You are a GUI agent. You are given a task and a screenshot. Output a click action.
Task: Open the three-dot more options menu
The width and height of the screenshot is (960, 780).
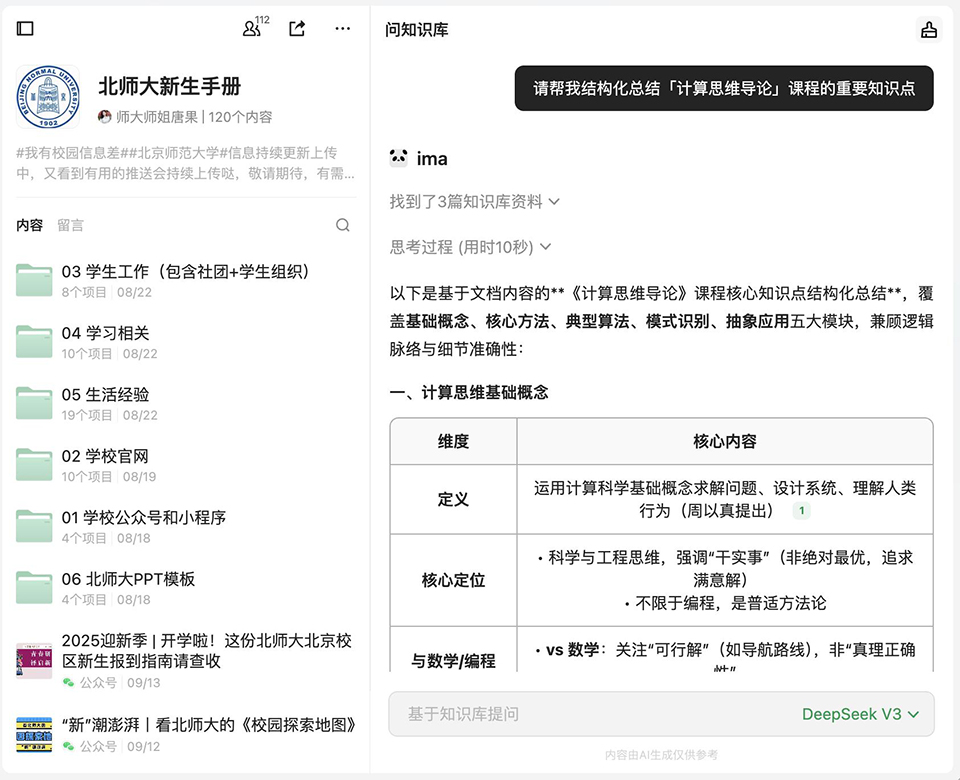click(x=343, y=29)
